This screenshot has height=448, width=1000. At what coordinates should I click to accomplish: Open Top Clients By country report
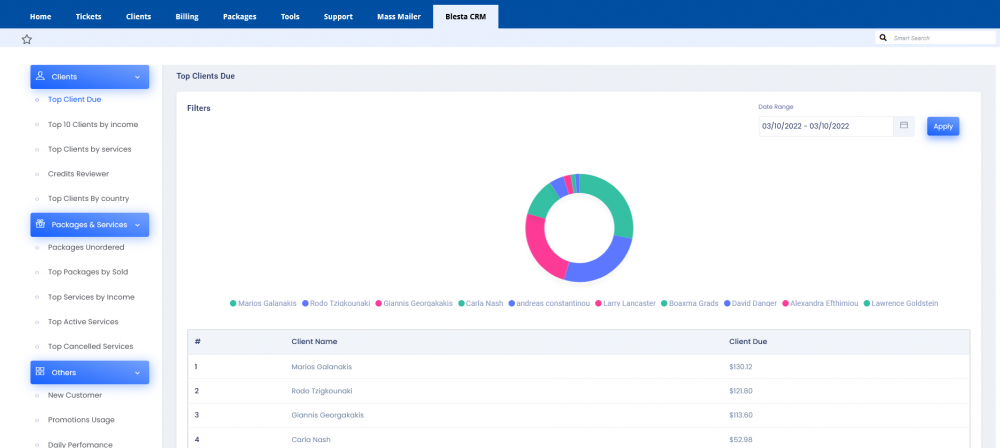(89, 198)
